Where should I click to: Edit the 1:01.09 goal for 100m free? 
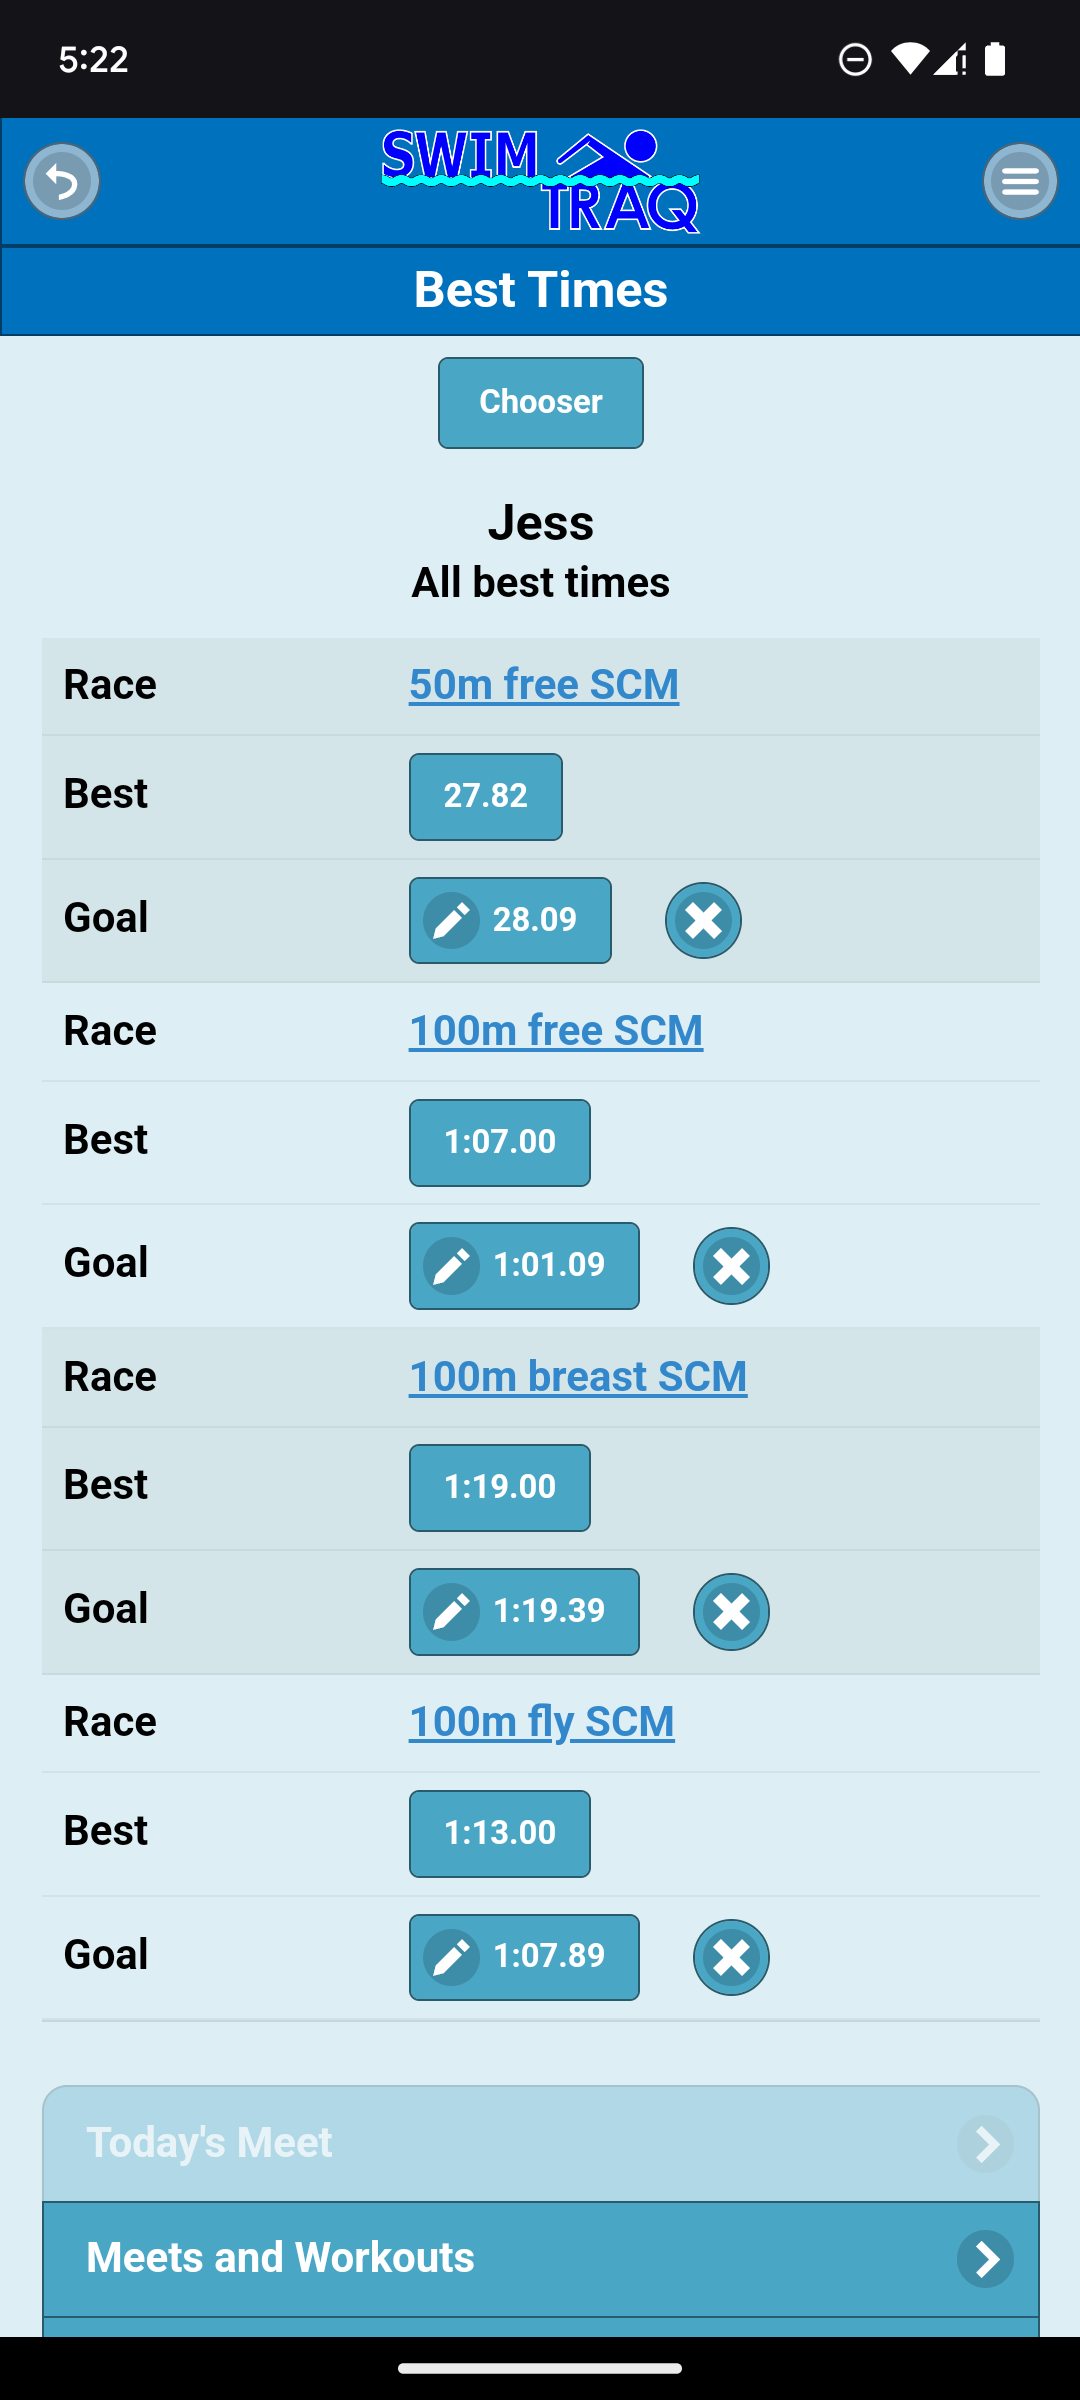tap(524, 1266)
